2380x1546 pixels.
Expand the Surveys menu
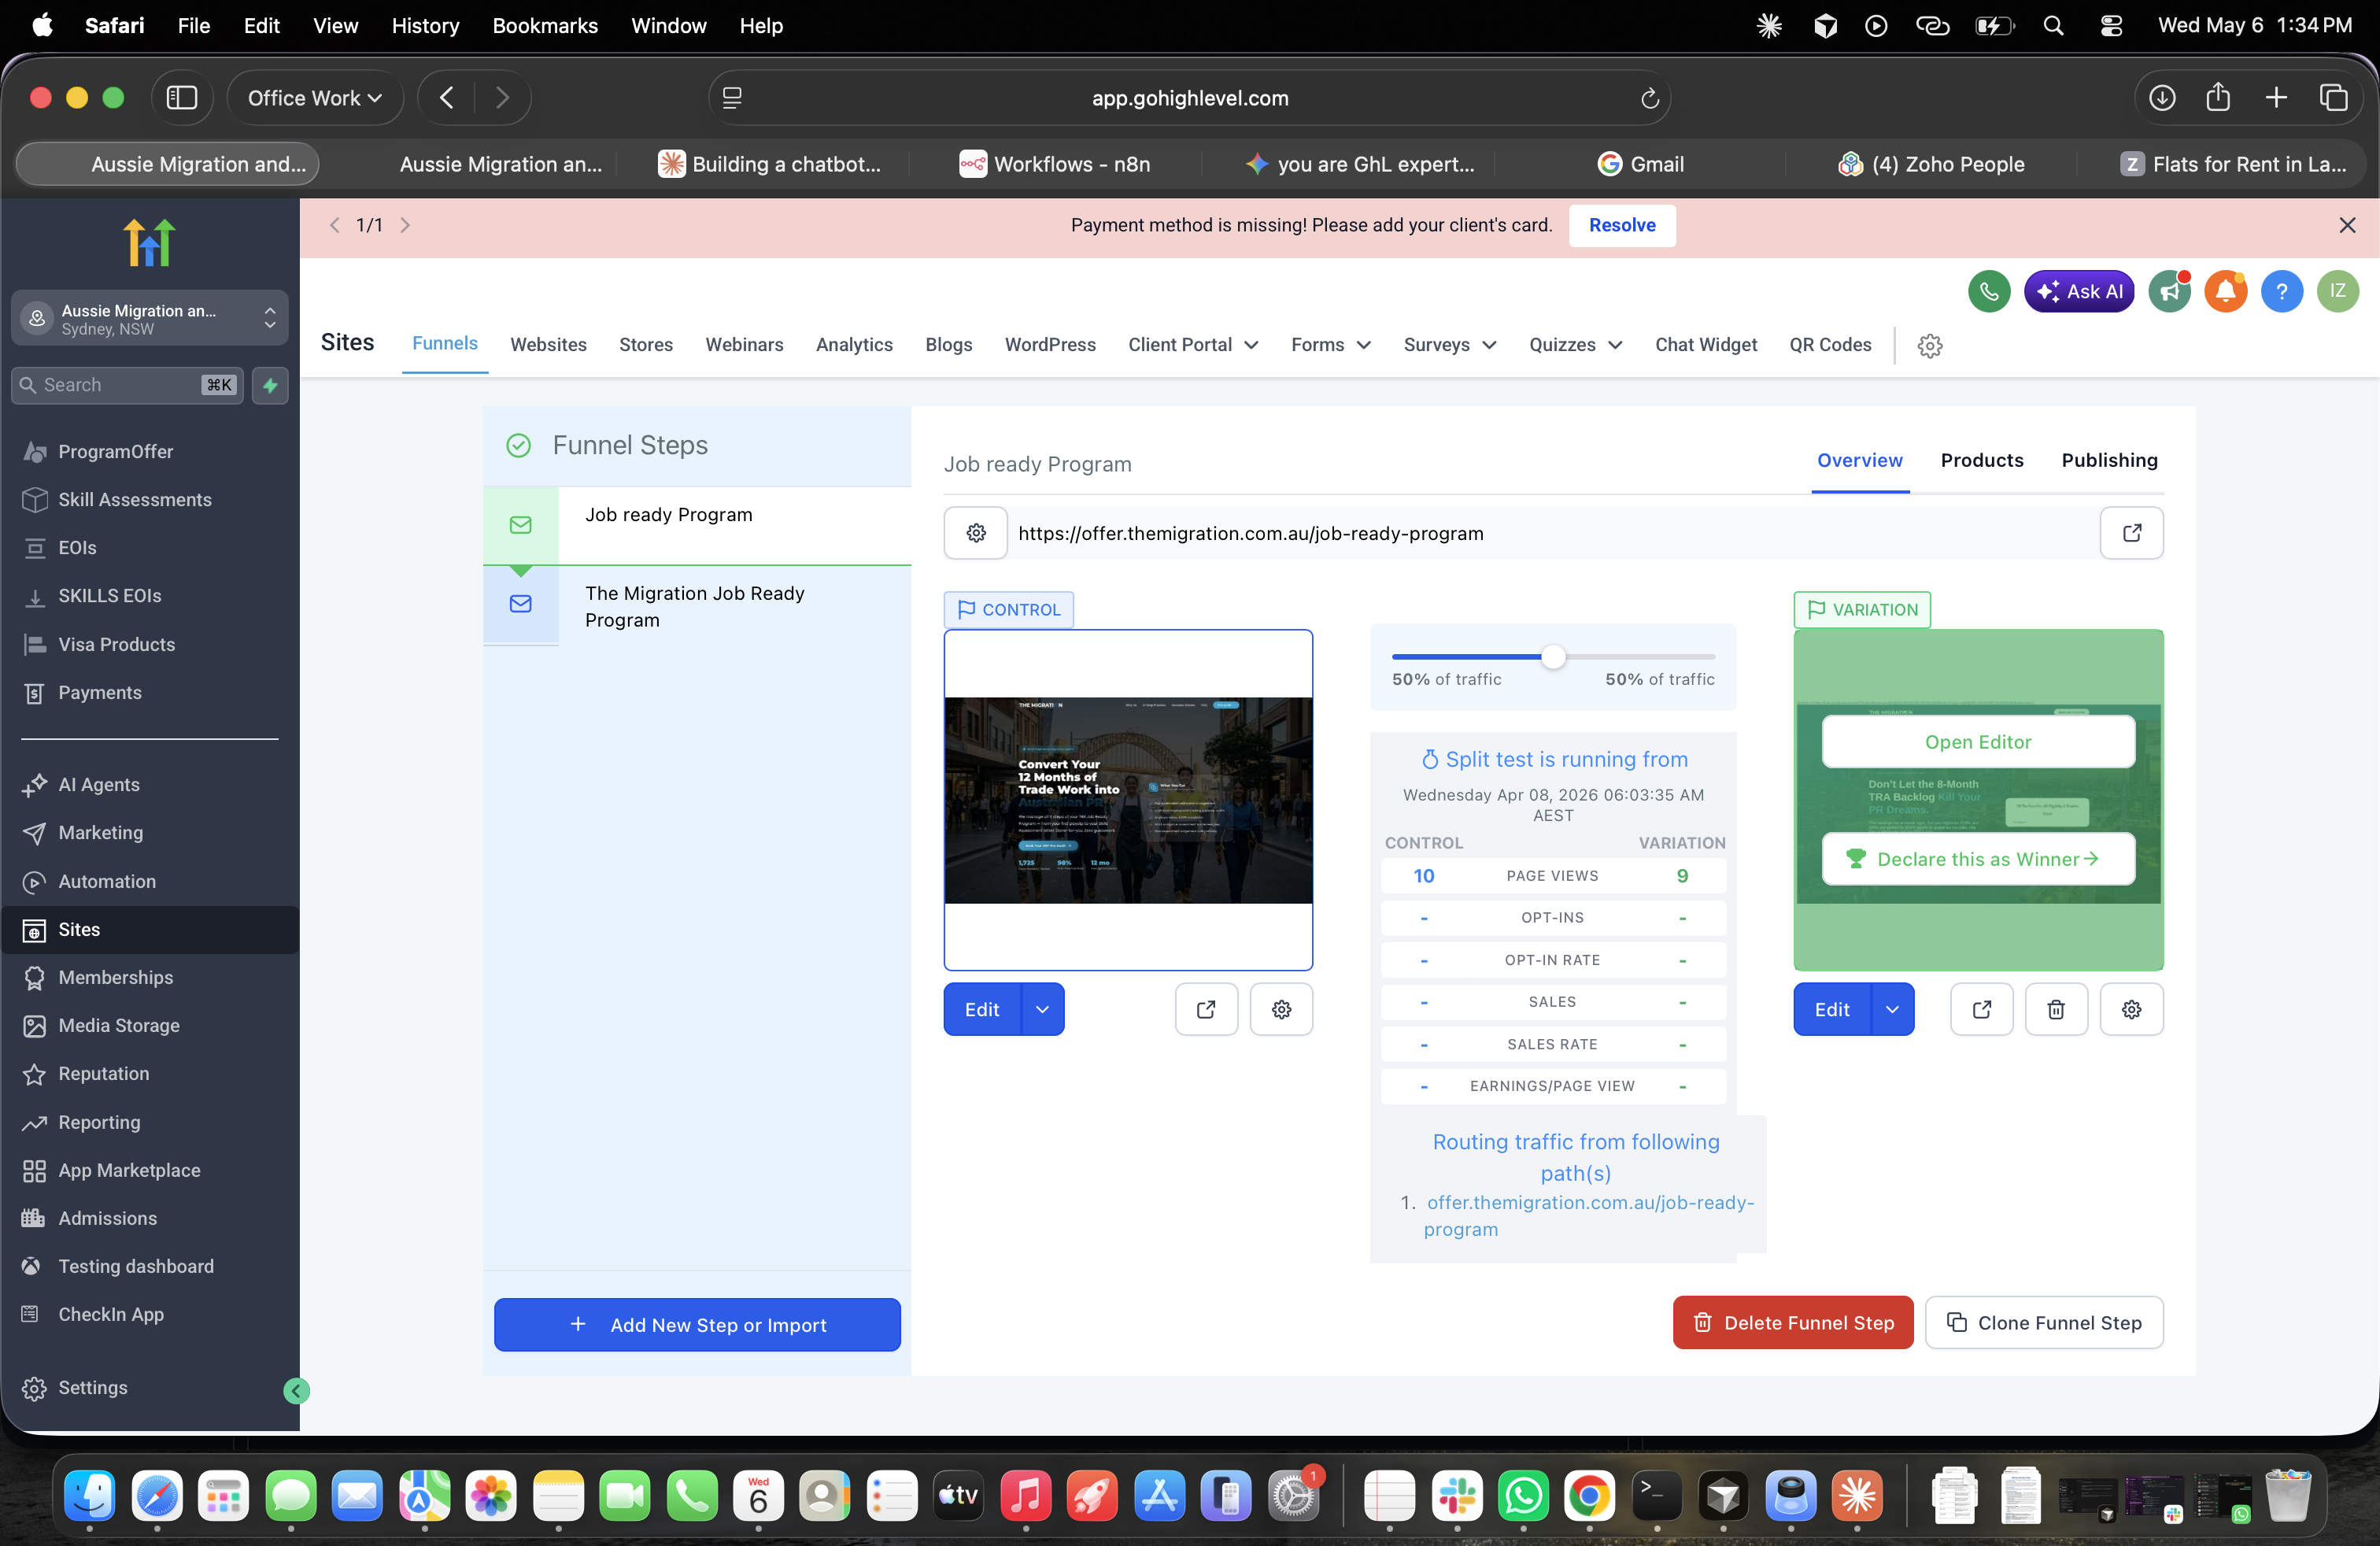1450,345
